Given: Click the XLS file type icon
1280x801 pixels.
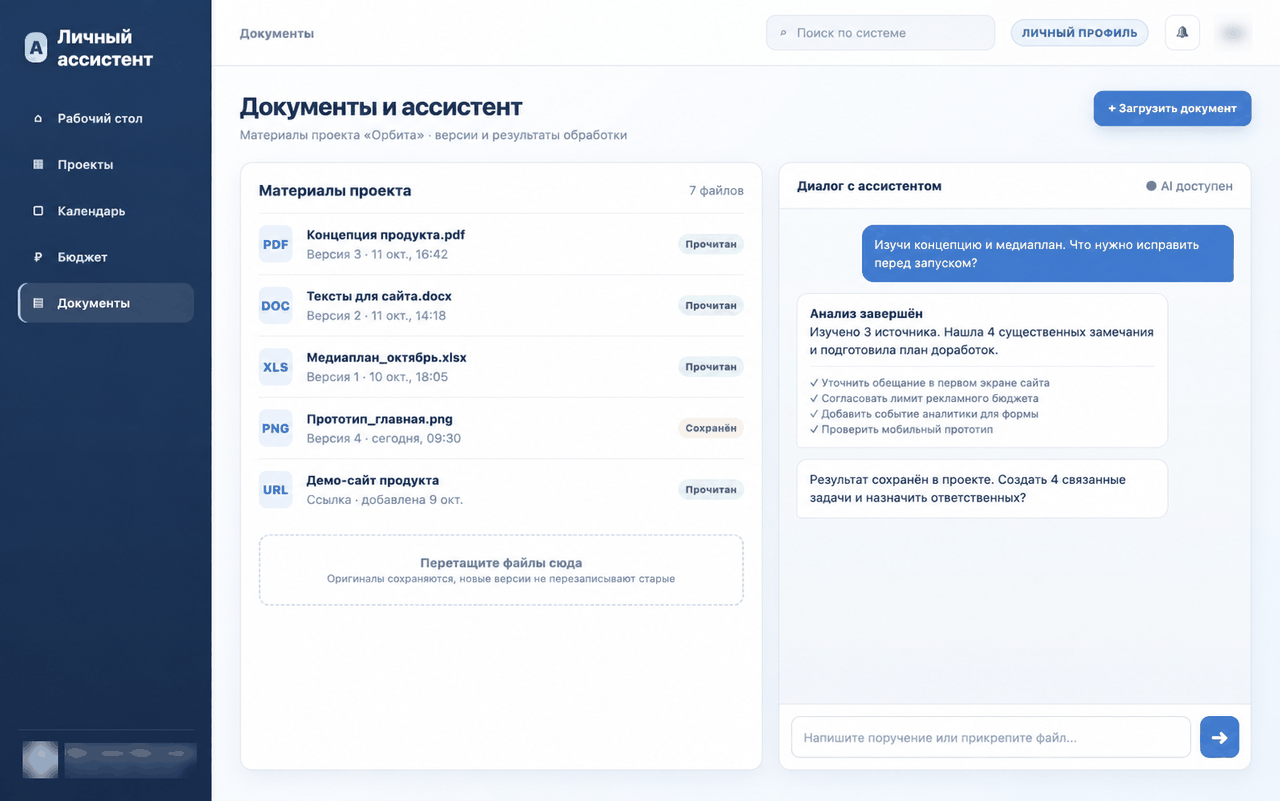Looking at the screenshot, I should 275,367.
